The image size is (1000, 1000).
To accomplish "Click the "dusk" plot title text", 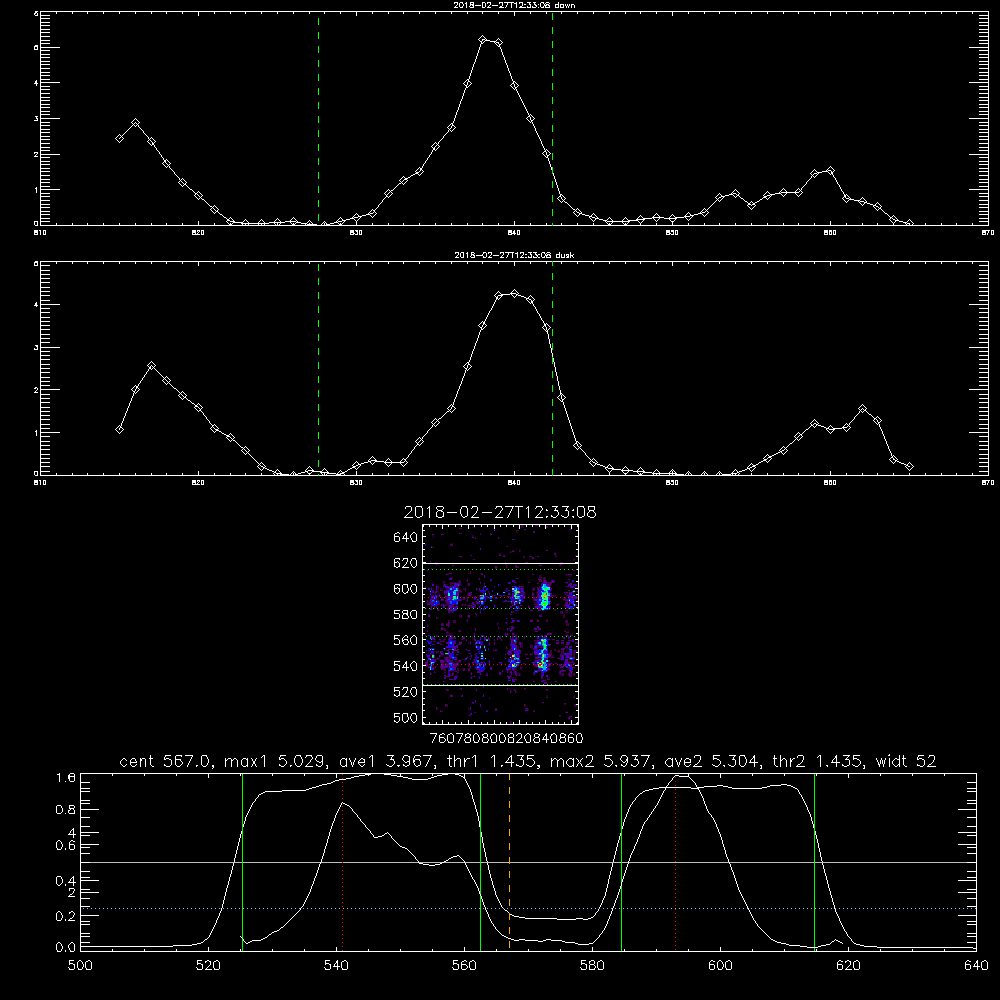I will [x=514, y=255].
